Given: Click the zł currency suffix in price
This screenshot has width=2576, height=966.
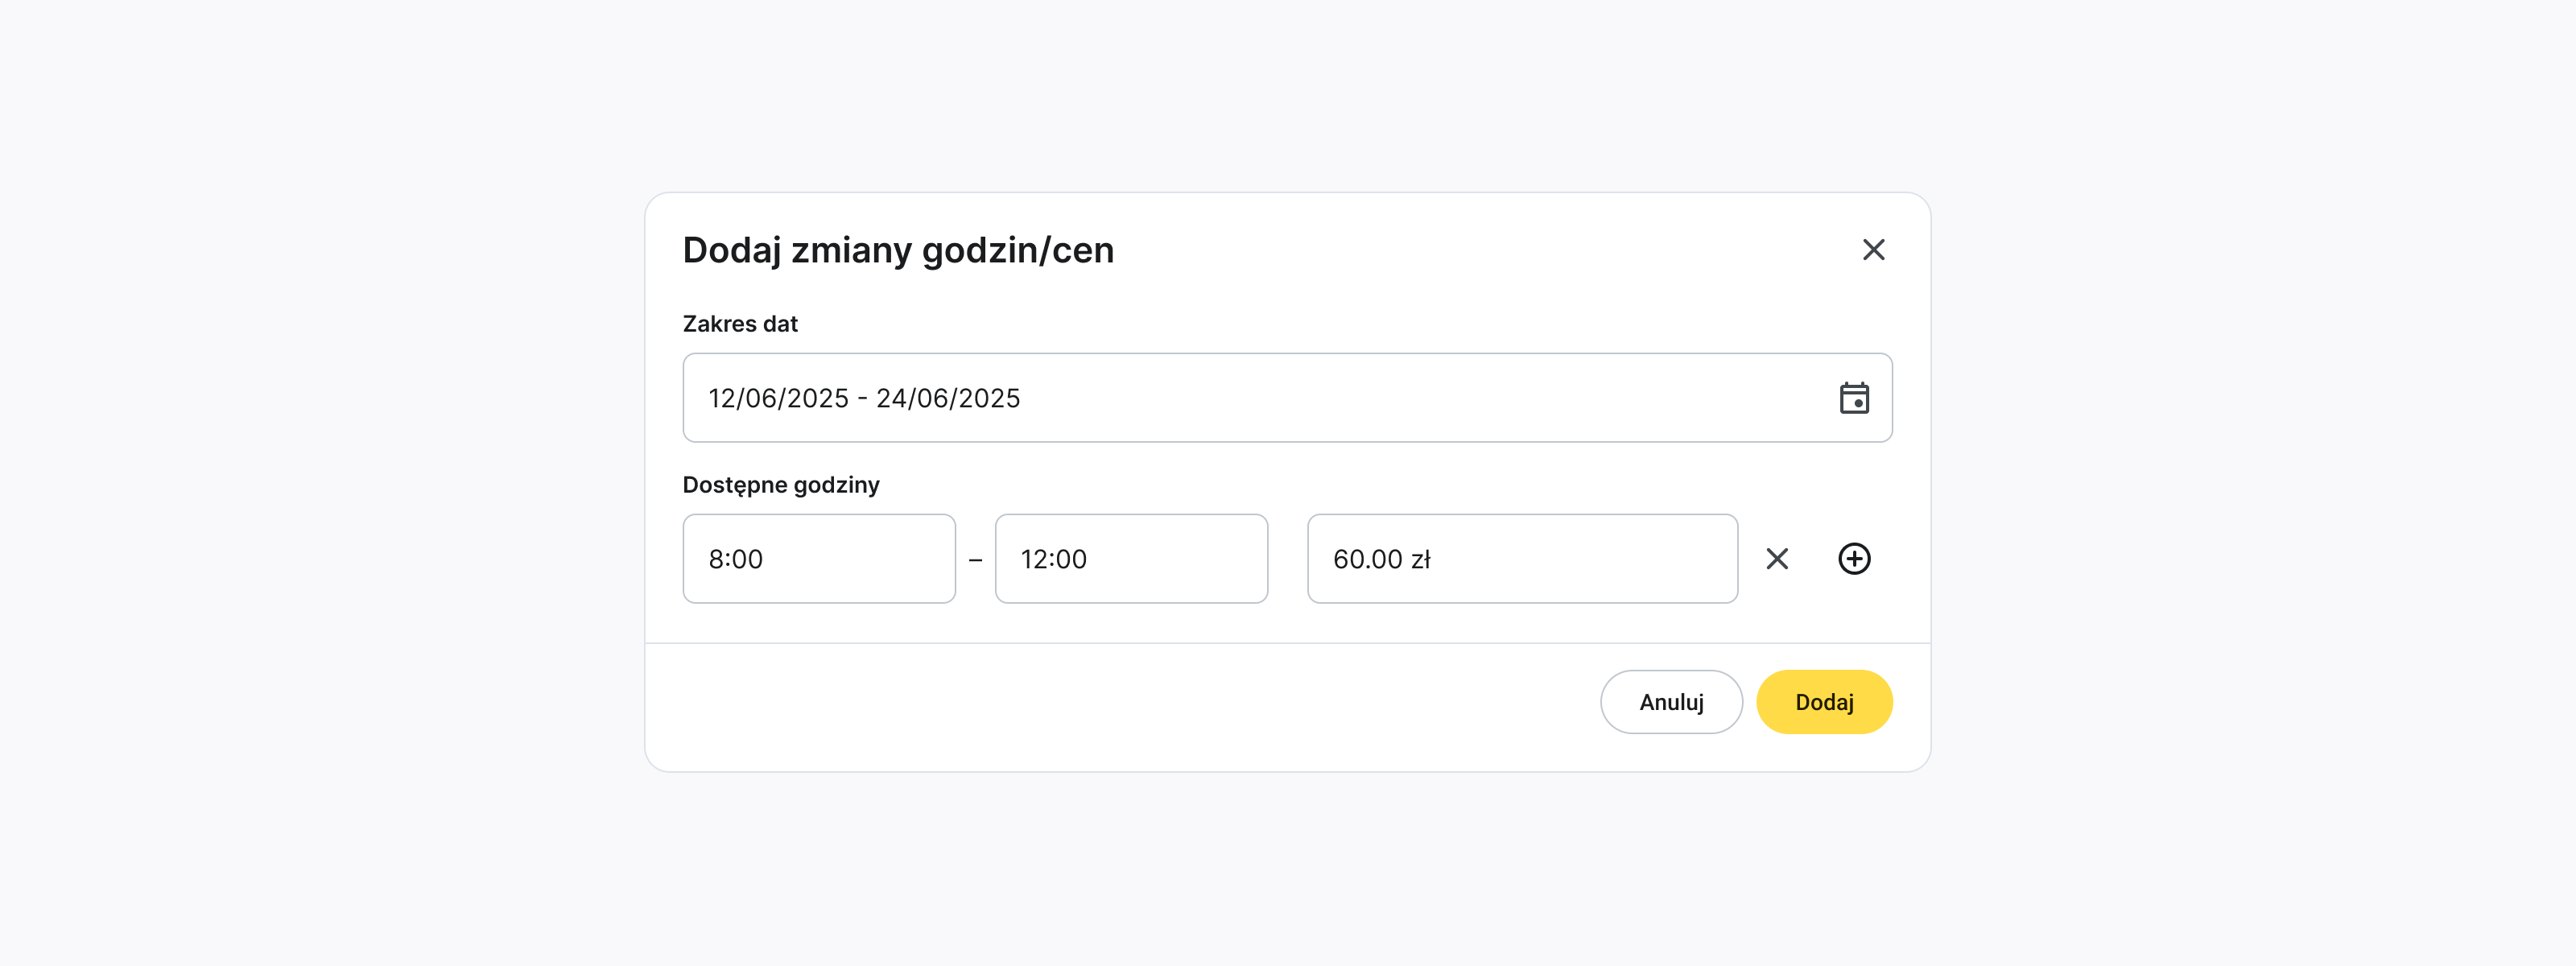Looking at the screenshot, I should pyautogui.click(x=1421, y=559).
